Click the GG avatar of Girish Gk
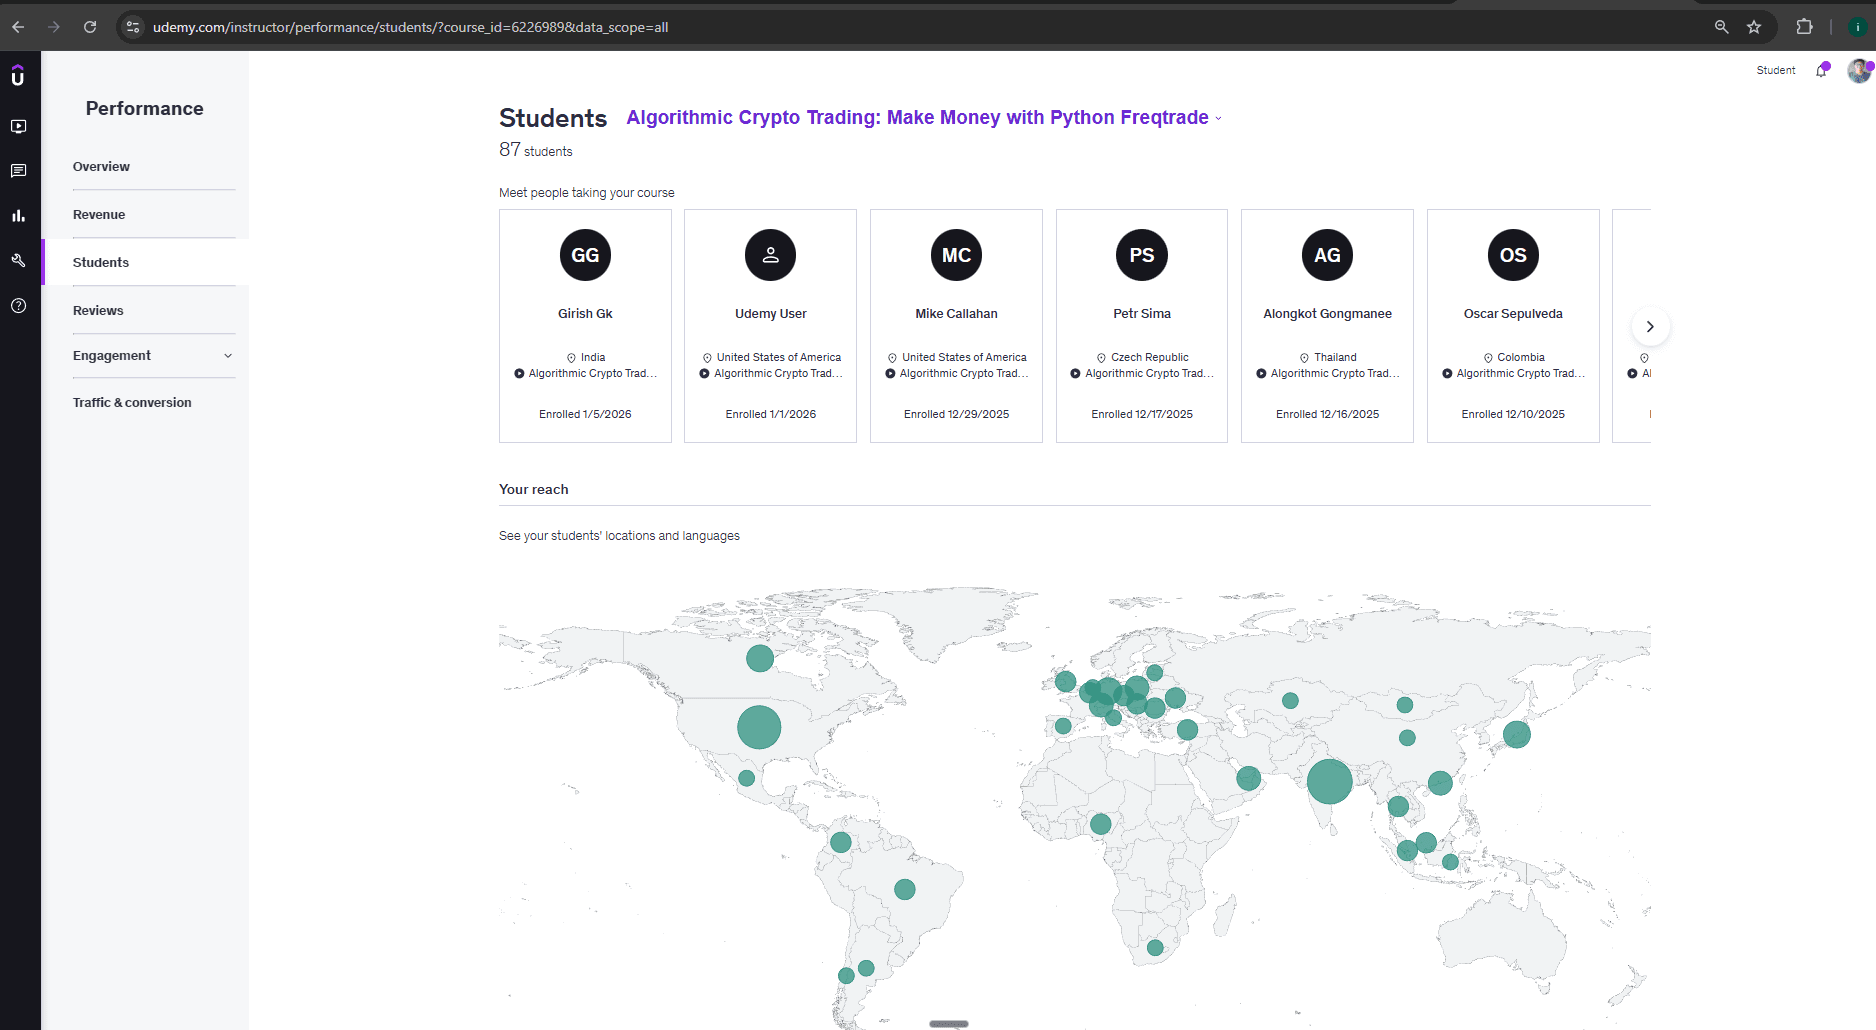Viewport: 1876px width, 1030px height. [x=585, y=255]
